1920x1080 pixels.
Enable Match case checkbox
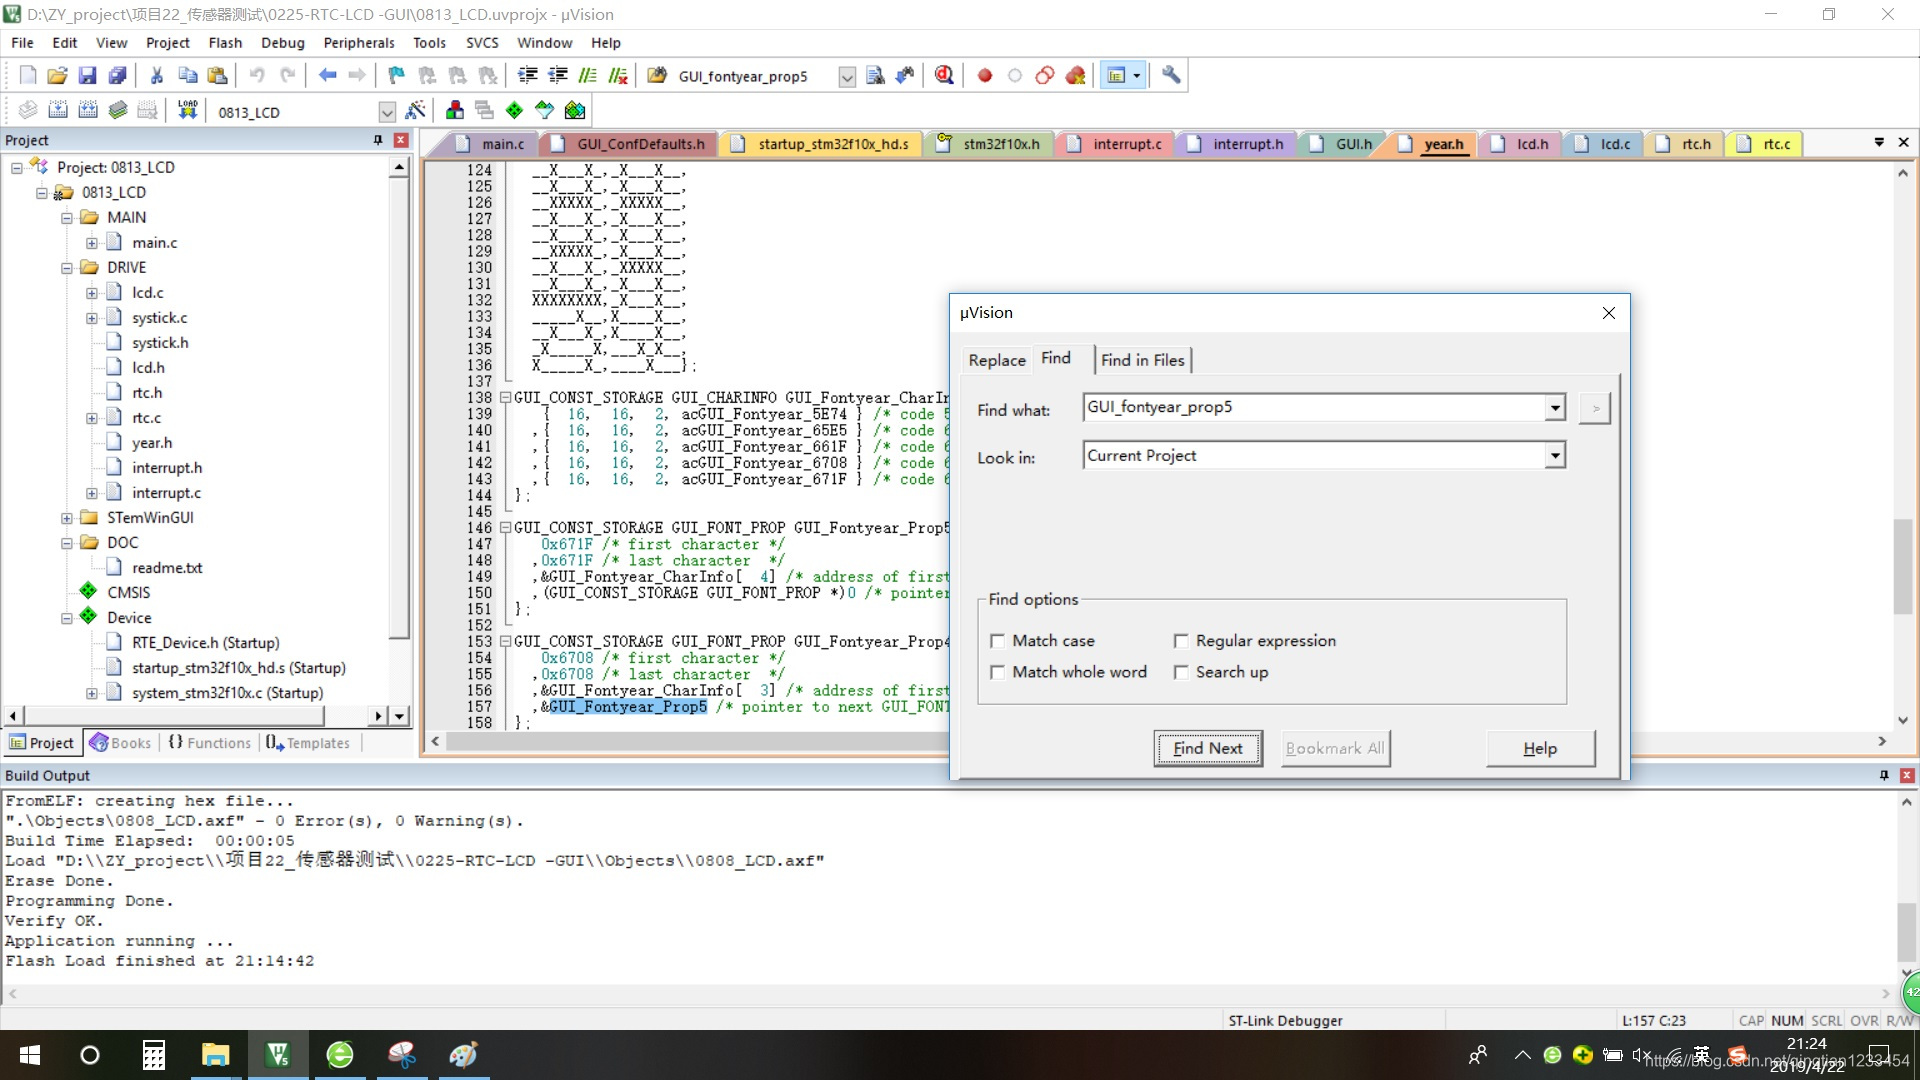click(997, 641)
